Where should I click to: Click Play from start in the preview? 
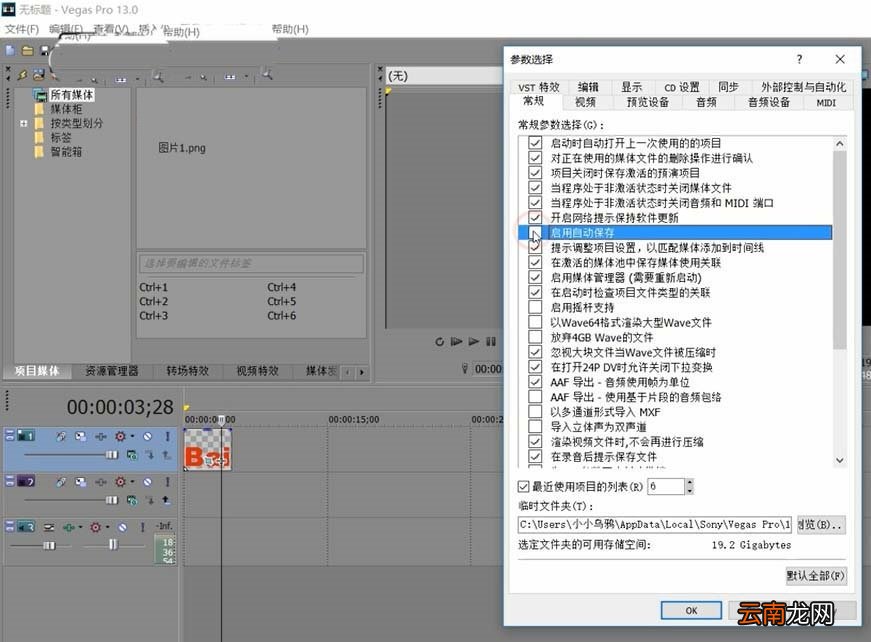(x=456, y=342)
